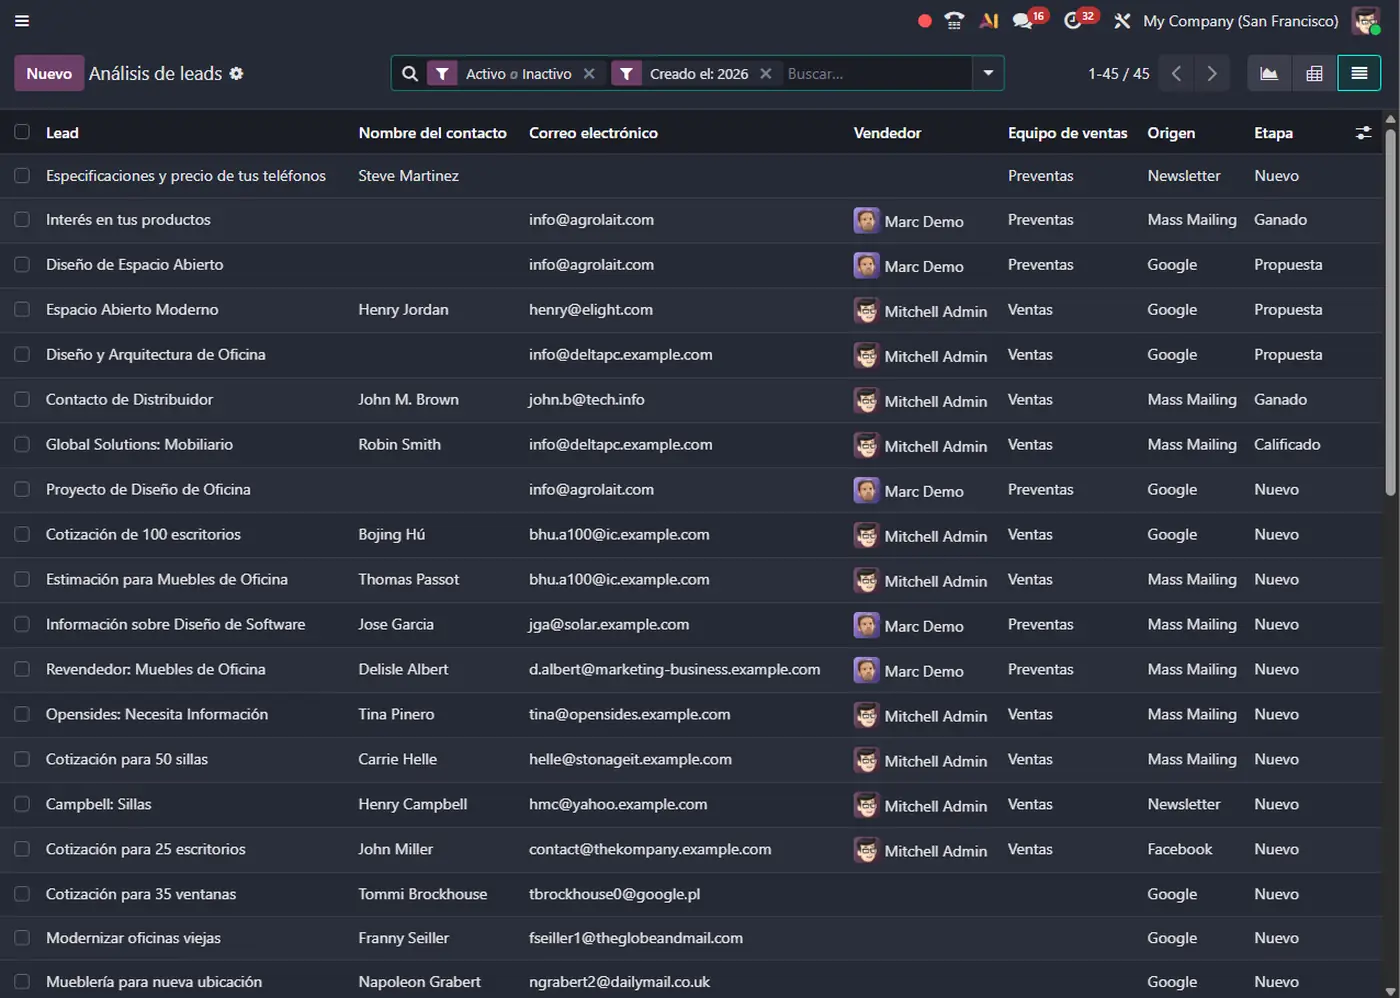Tick the Cotización para 50 sillas checkbox

click(22, 760)
